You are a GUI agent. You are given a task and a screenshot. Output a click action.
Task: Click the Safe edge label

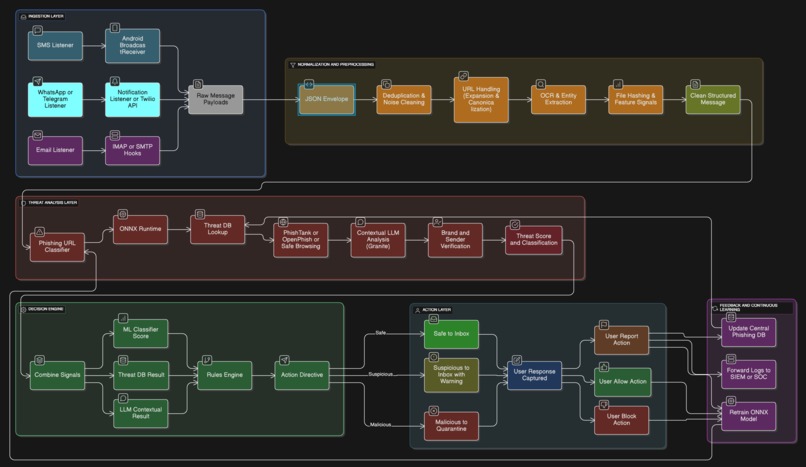pos(380,333)
